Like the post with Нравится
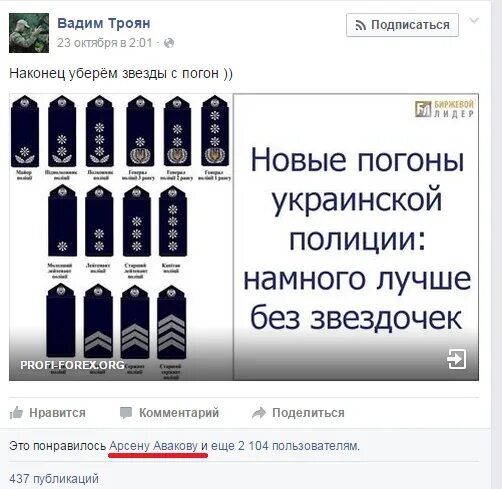The width and height of the screenshot is (502, 489). pos(47,413)
